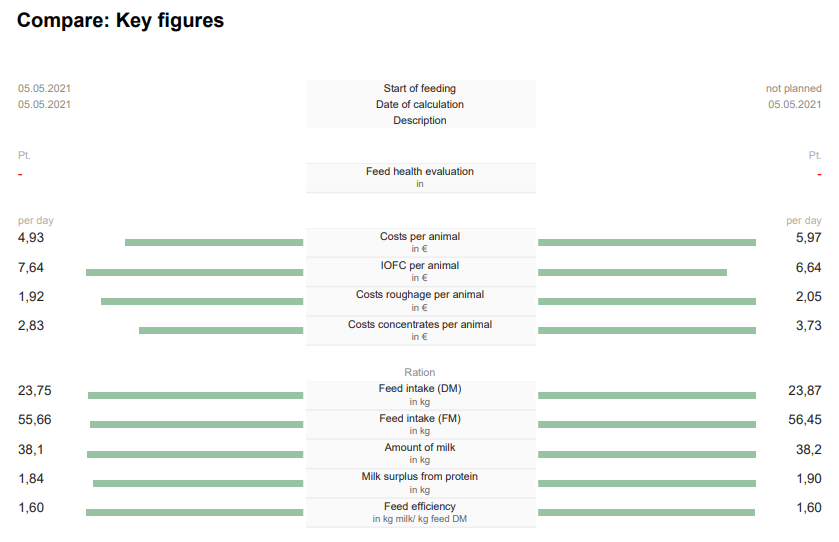Click the Feed intake (FM) row label
839x542 pixels.
420,418
